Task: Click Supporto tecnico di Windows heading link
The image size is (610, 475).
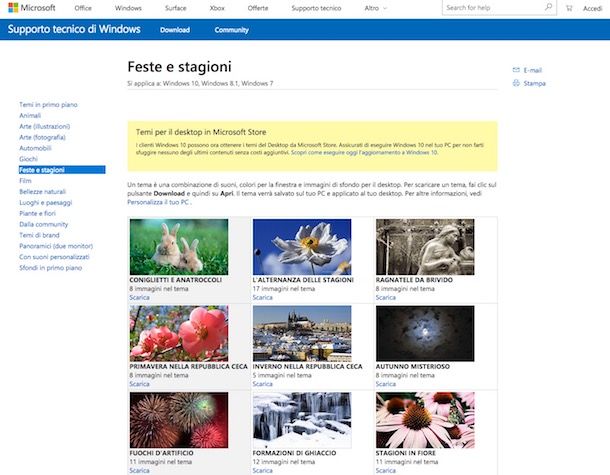Action: pos(74,29)
